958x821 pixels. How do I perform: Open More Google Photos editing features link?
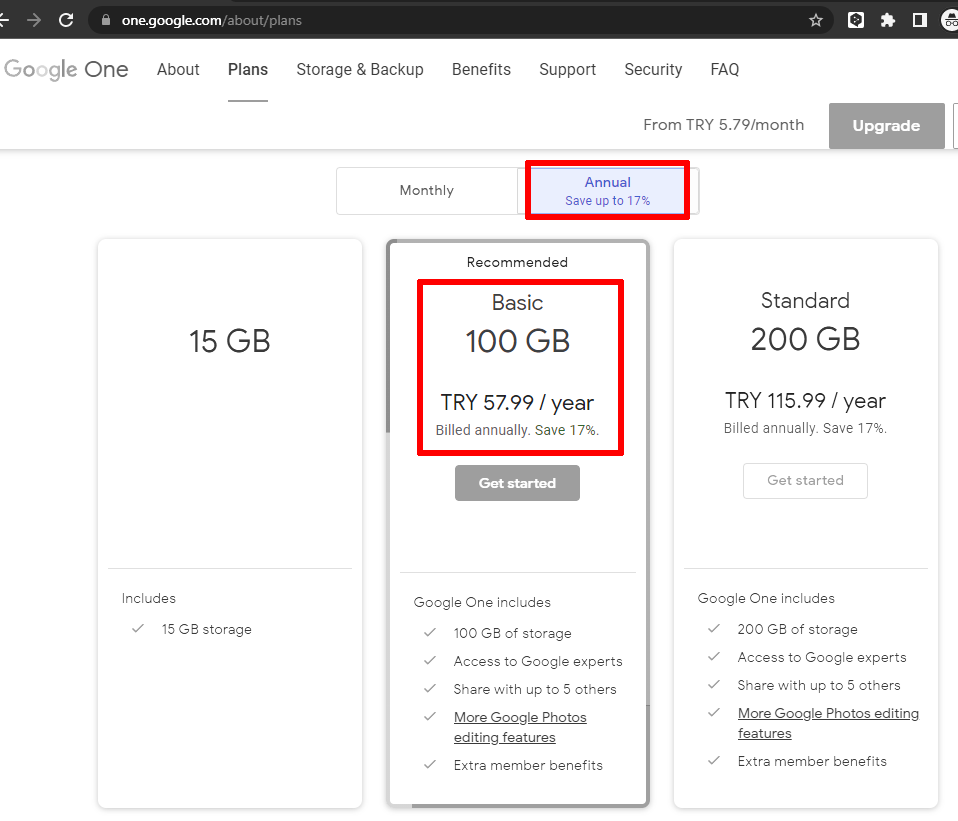520,727
